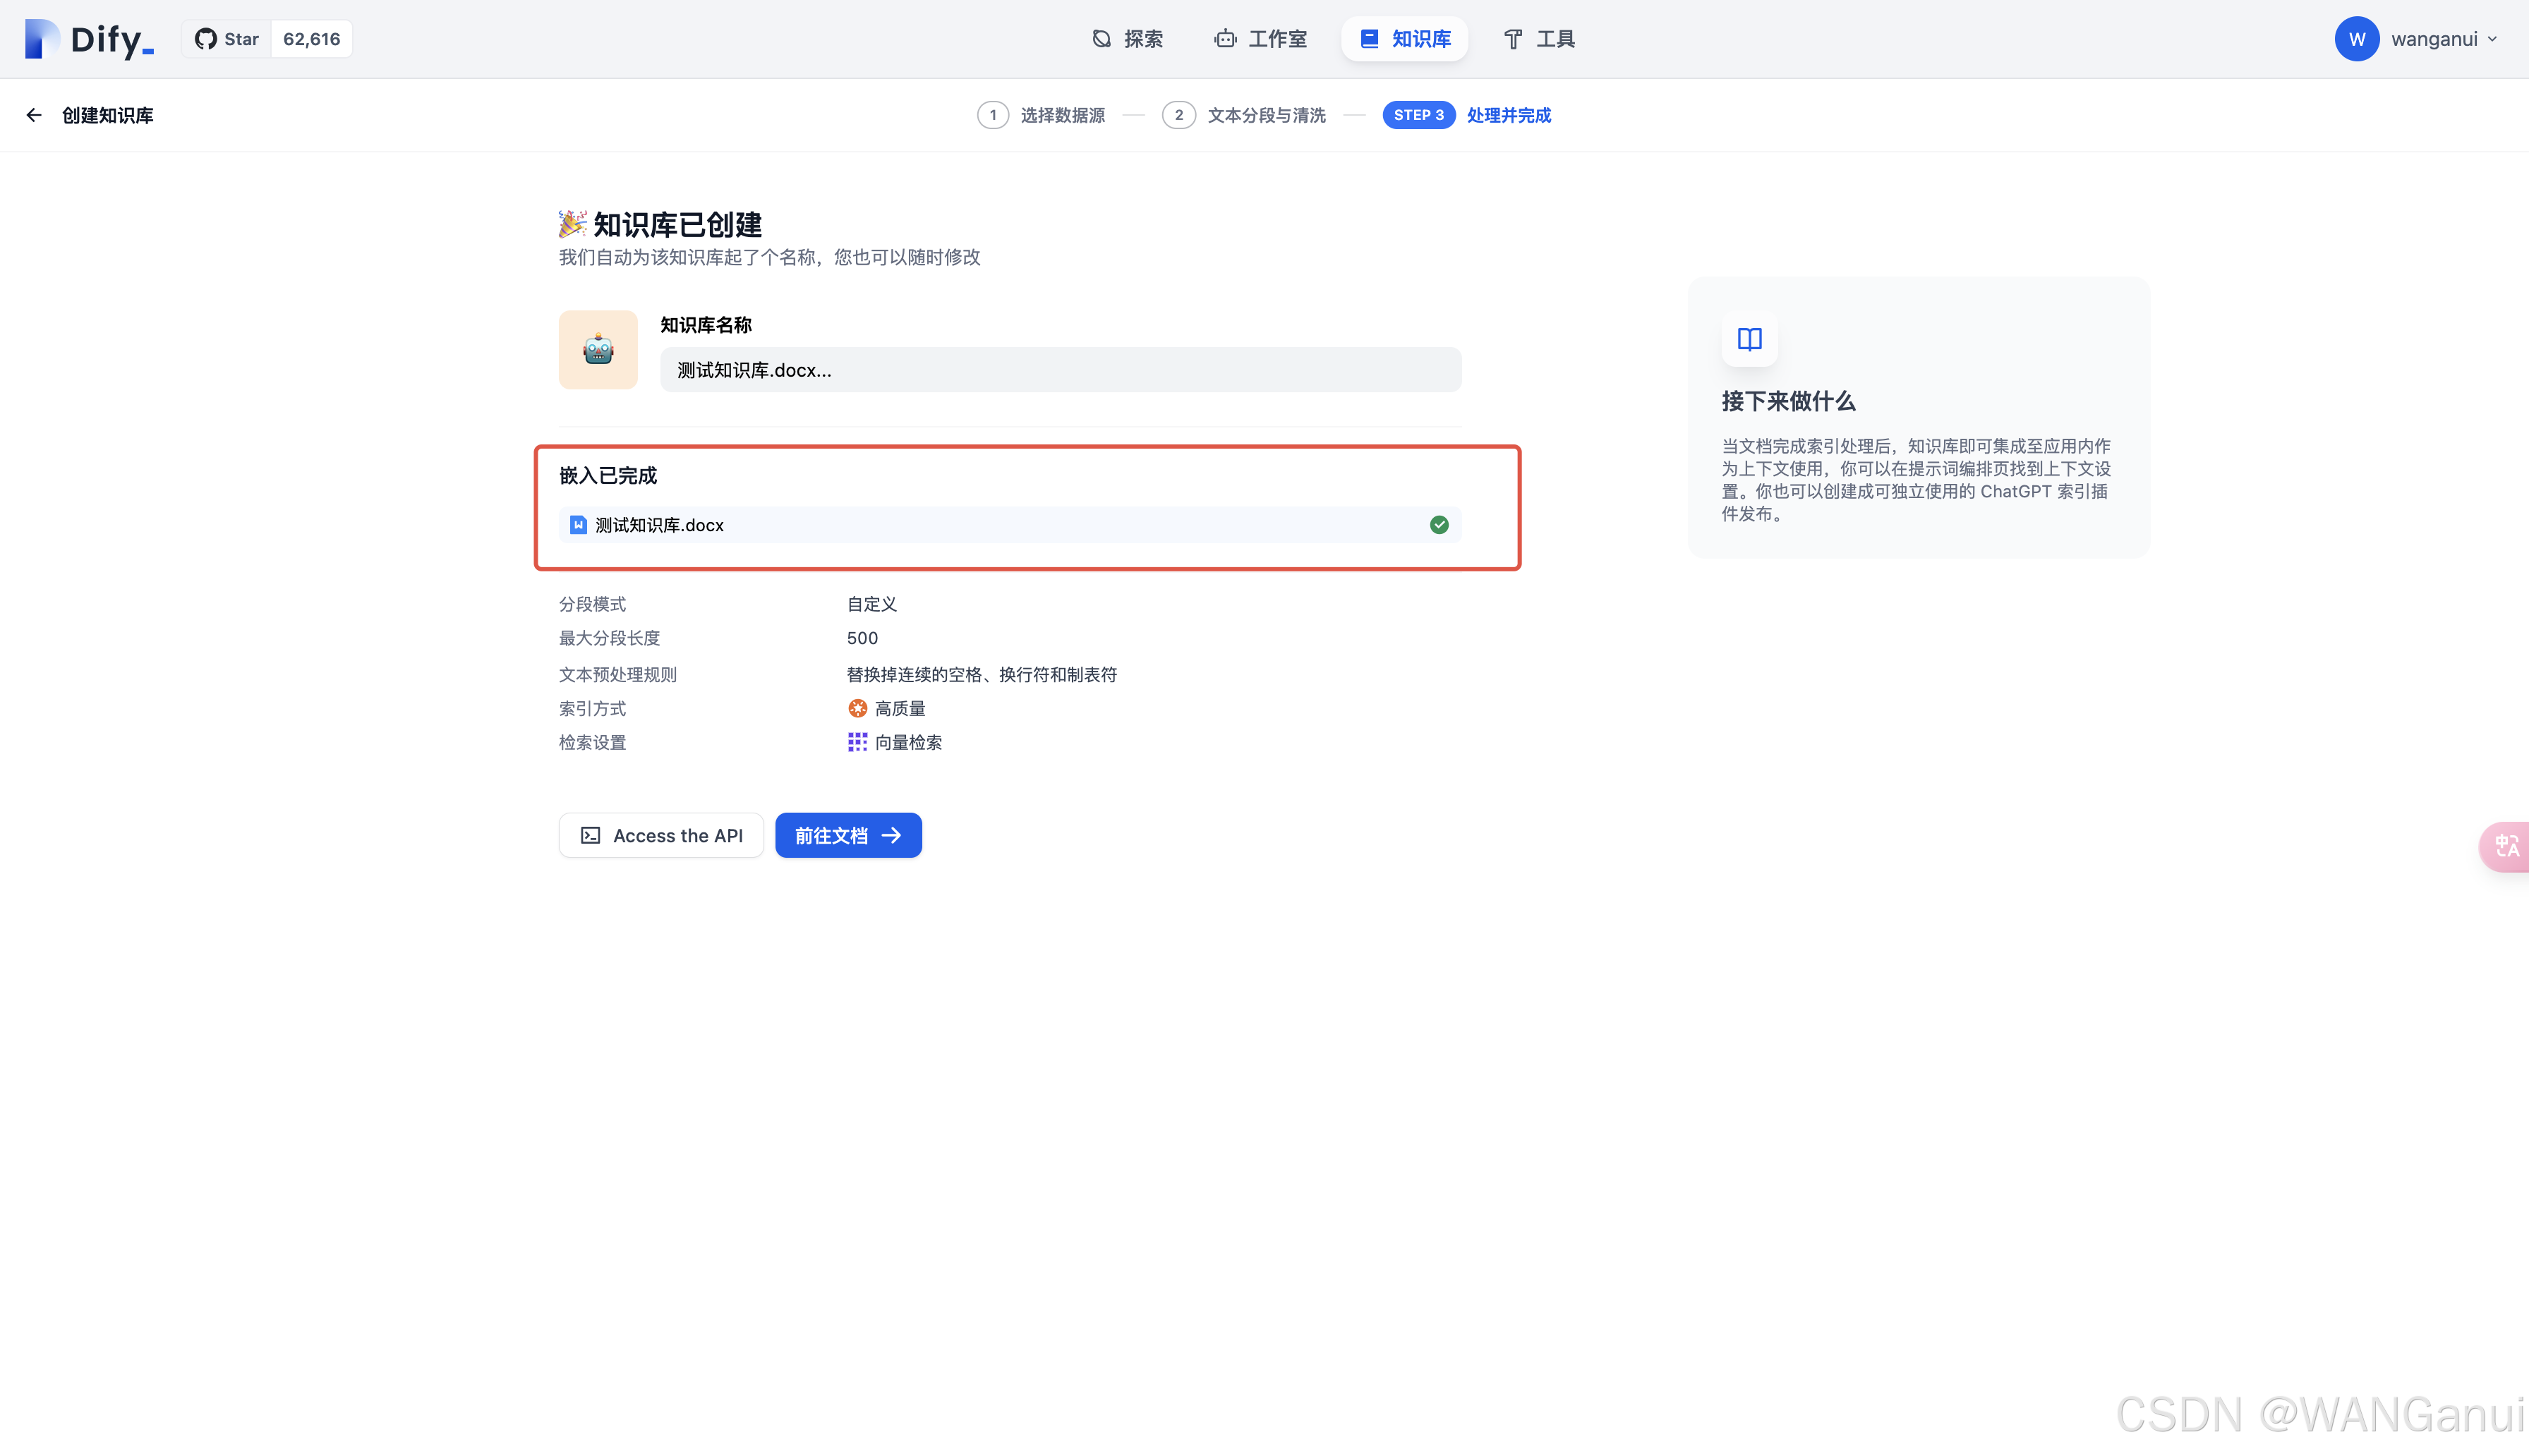Switch to the 工作室 tab
The width and height of the screenshot is (2529, 1456).
[1260, 39]
